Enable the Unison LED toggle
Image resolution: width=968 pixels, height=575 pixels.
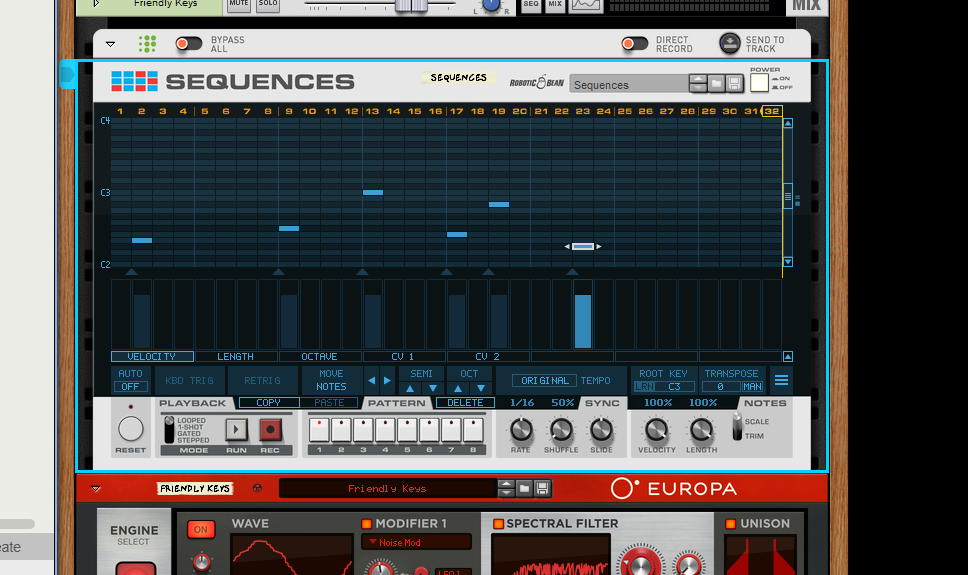[730, 524]
